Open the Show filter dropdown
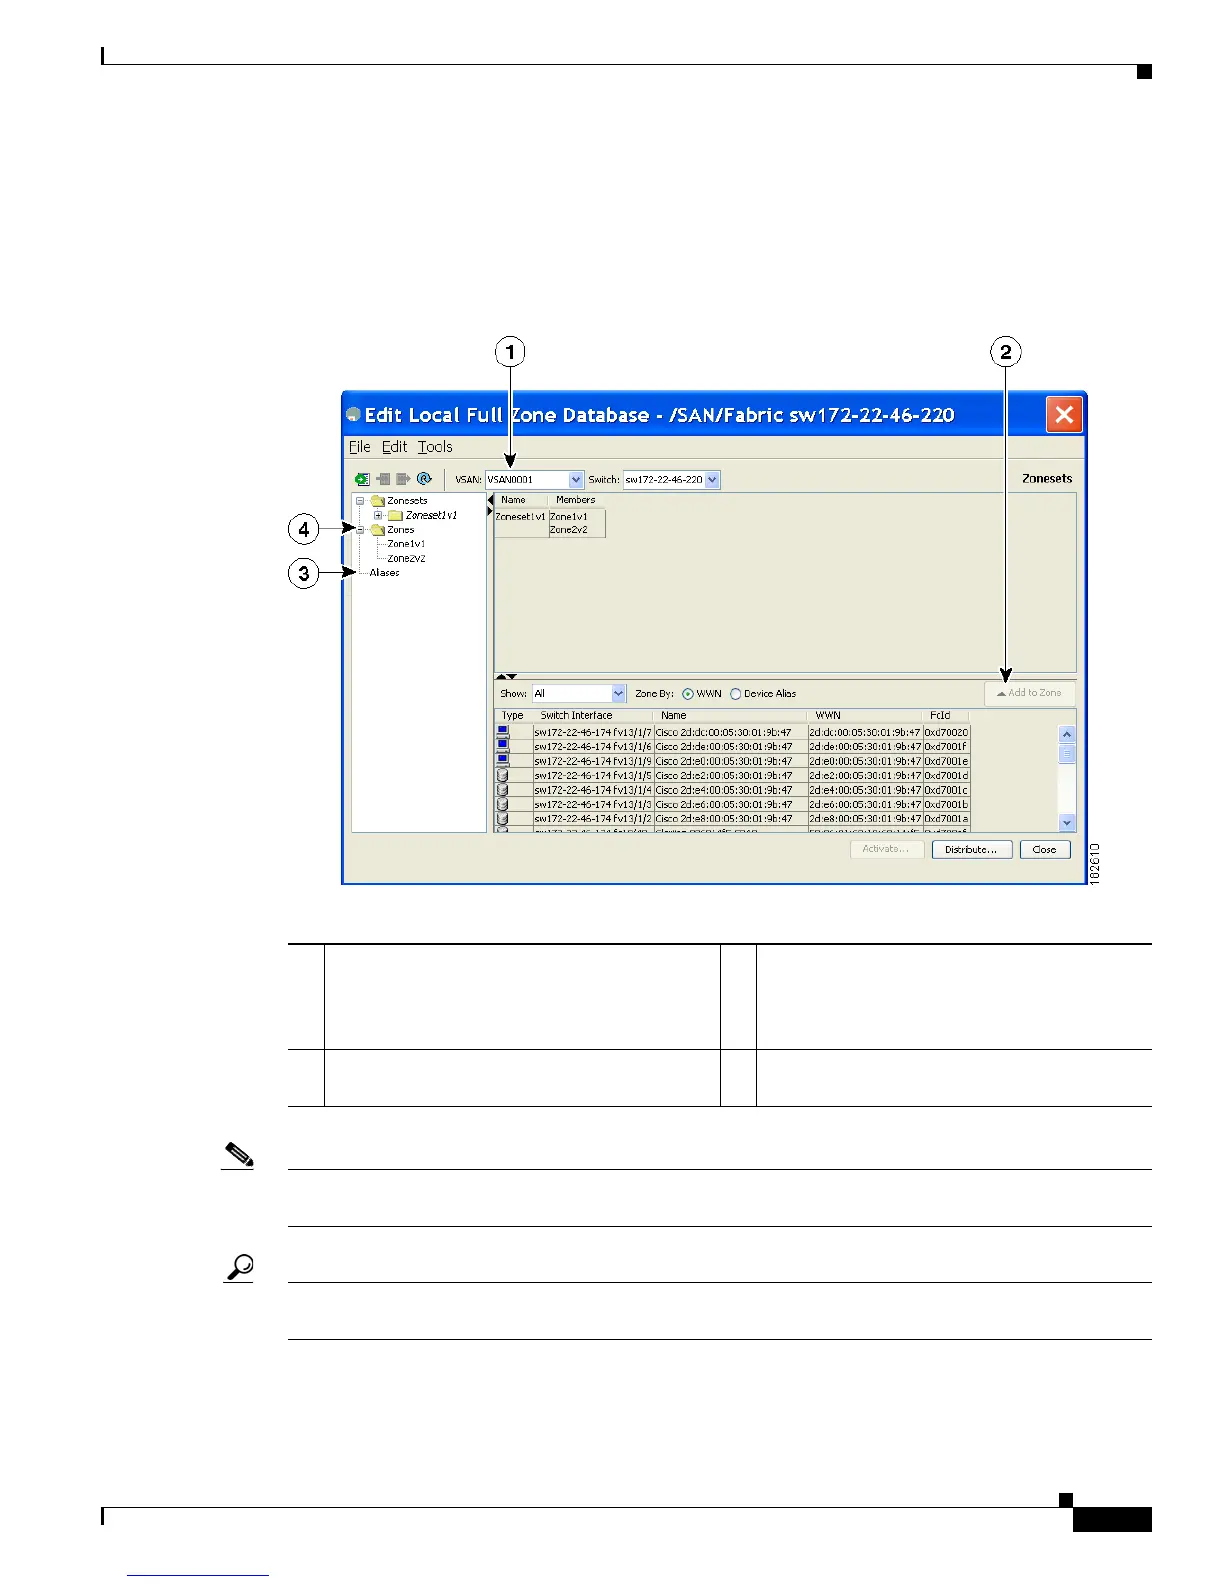This screenshot has width=1224, height=1584. (618, 694)
